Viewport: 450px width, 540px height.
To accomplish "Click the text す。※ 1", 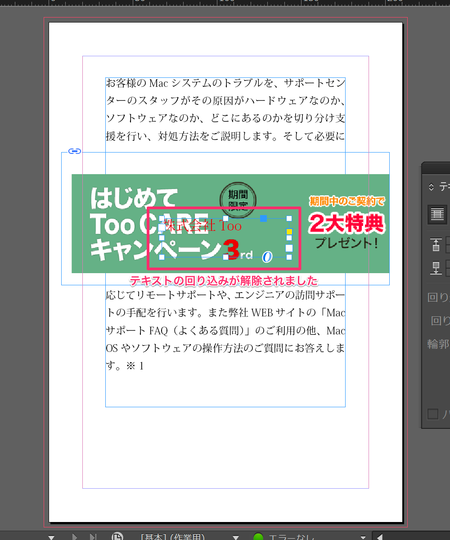I will [125, 365].
